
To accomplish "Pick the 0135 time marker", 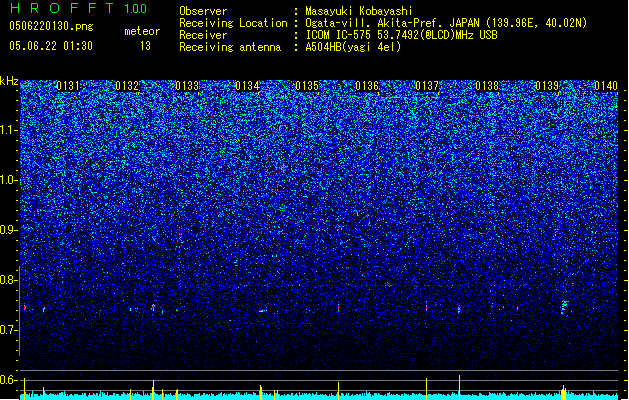I will pos(307,86).
